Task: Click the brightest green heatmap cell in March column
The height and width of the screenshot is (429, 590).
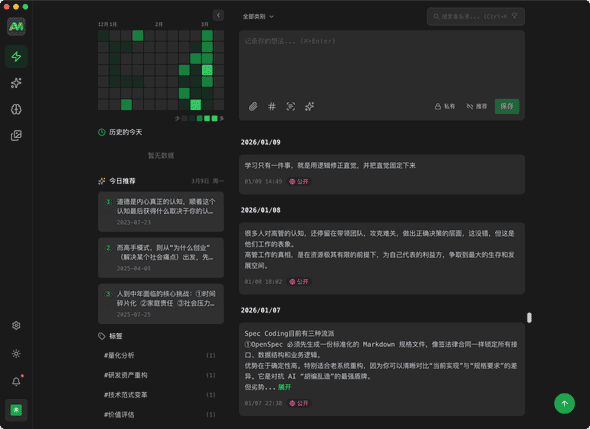Action: click(x=207, y=70)
